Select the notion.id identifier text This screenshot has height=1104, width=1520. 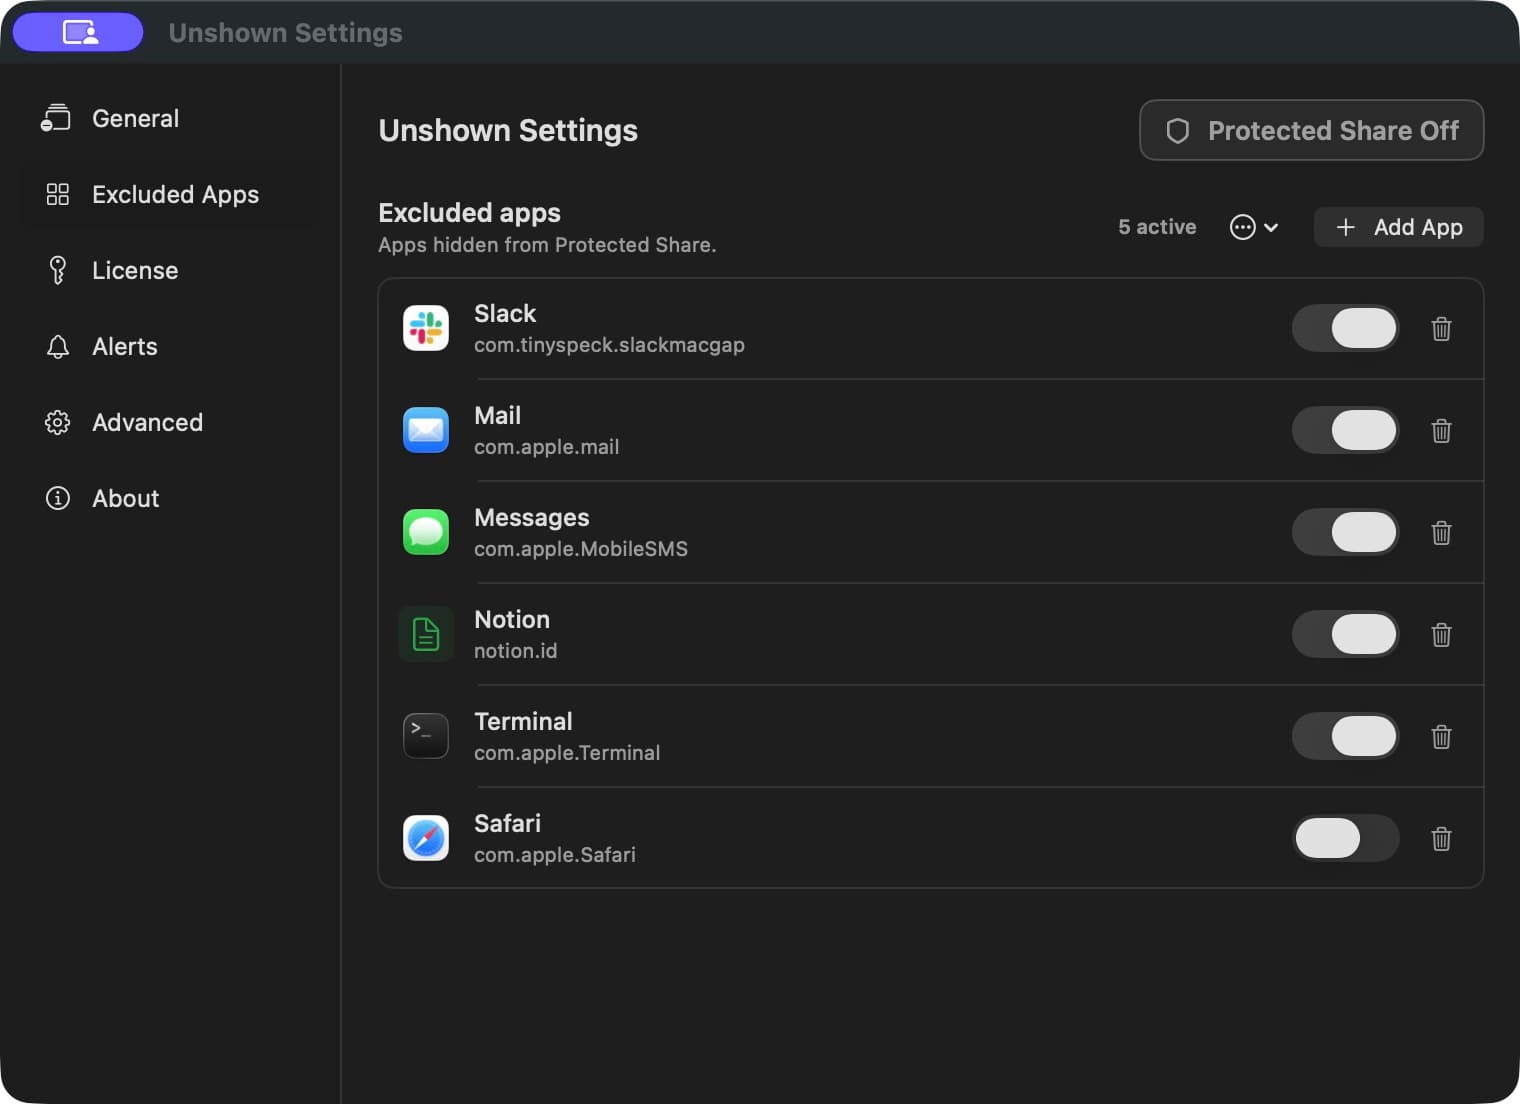(515, 651)
